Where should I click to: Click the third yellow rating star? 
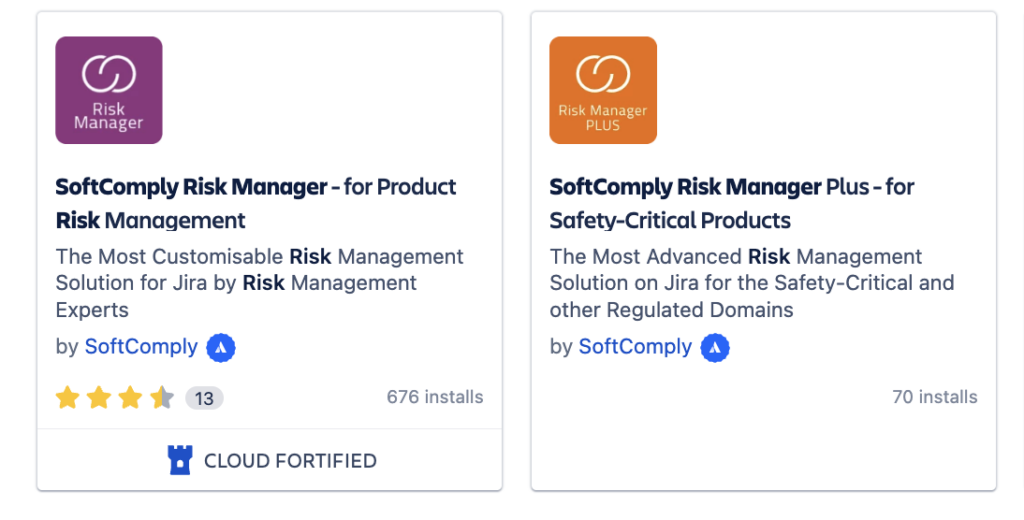(x=130, y=397)
